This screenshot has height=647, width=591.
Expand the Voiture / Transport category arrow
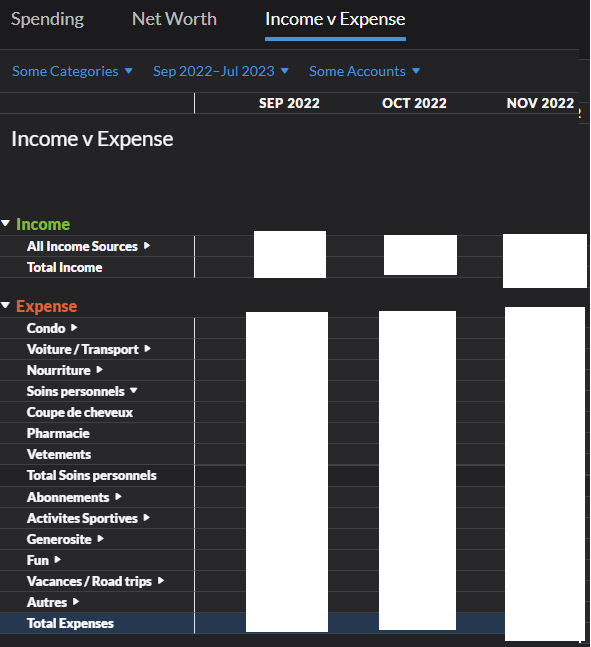click(x=147, y=349)
